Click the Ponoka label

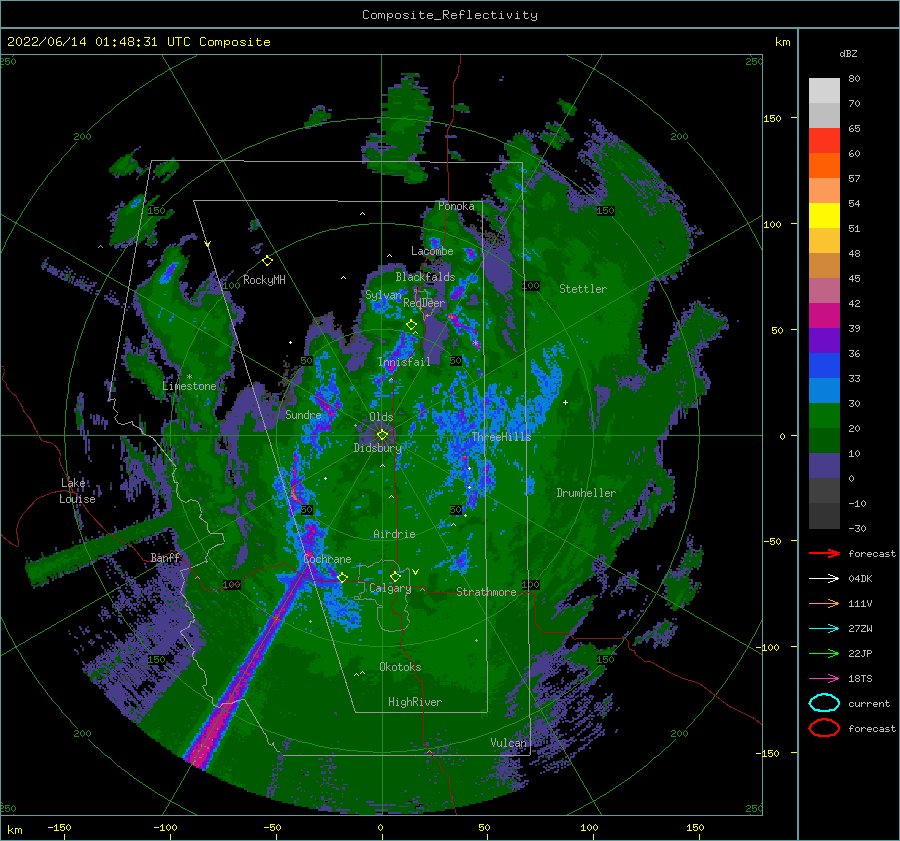click(456, 206)
